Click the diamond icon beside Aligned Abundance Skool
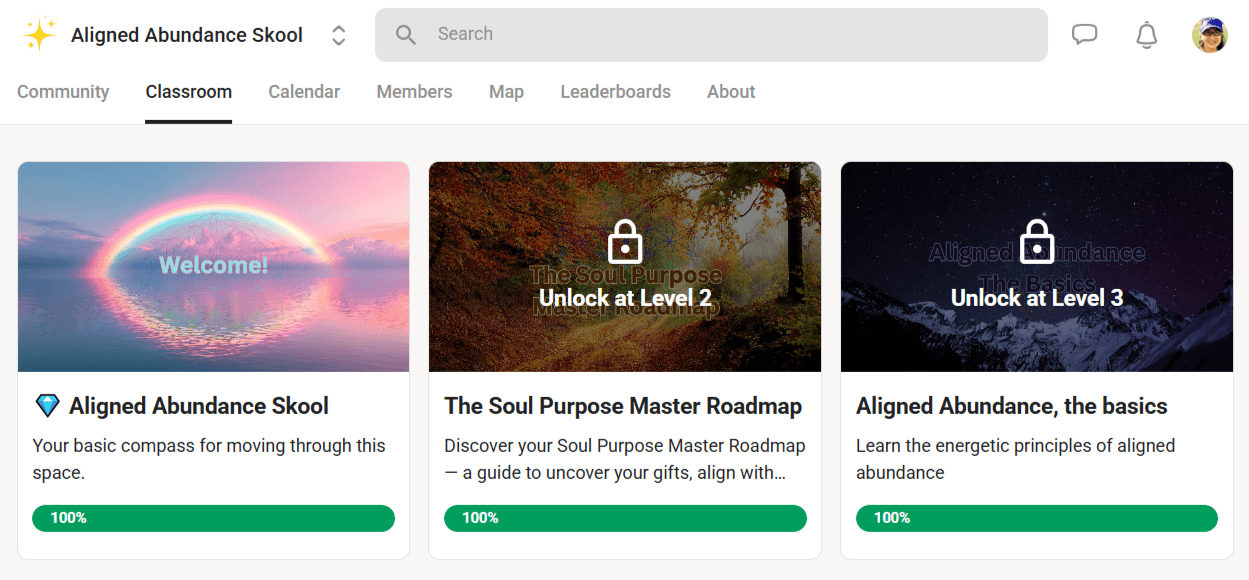 click(47, 406)
